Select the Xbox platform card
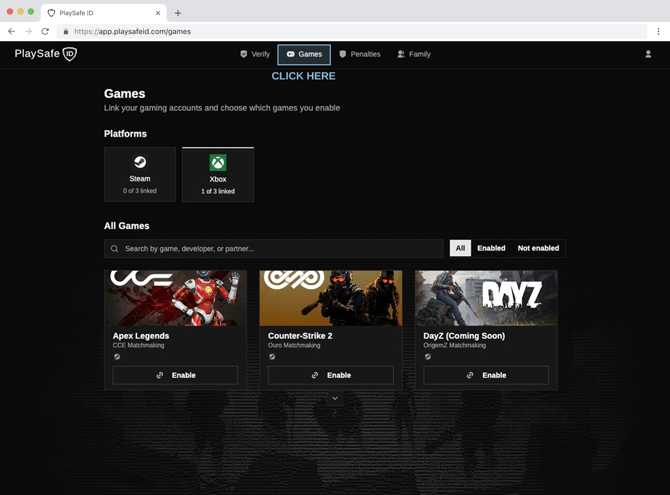Image resolution: width=670 pixels, height=495 pixels. click(218, 174)
